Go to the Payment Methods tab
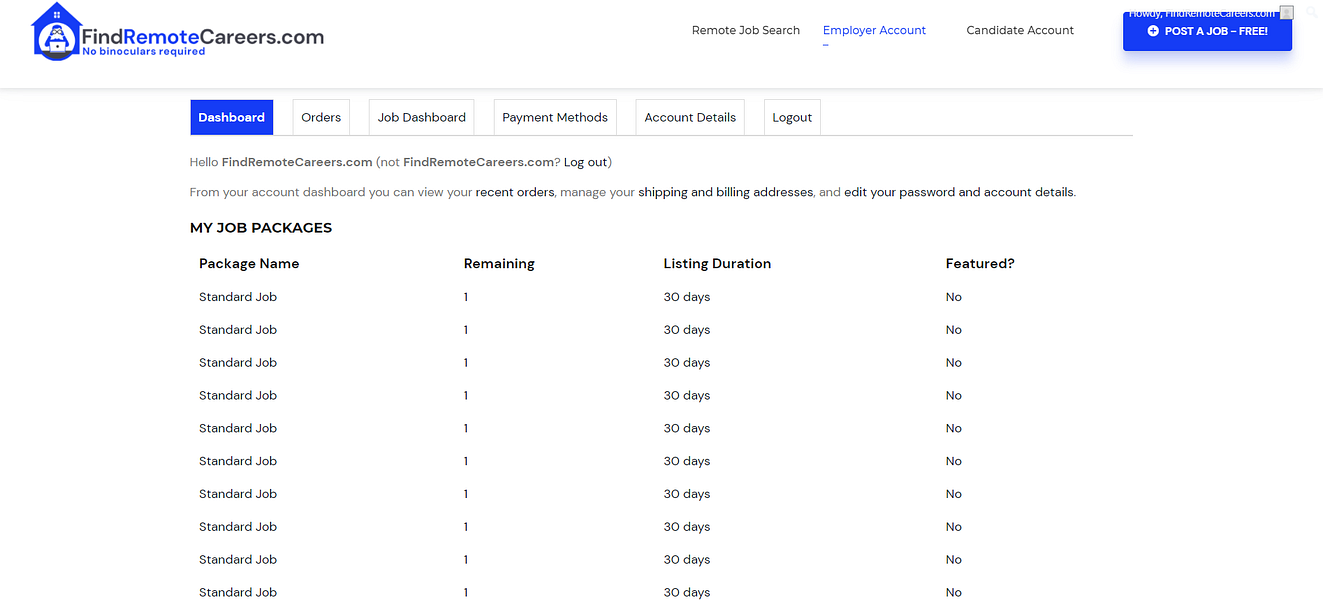The width and height of the screenshot is (1323, 600). point(555,117)
